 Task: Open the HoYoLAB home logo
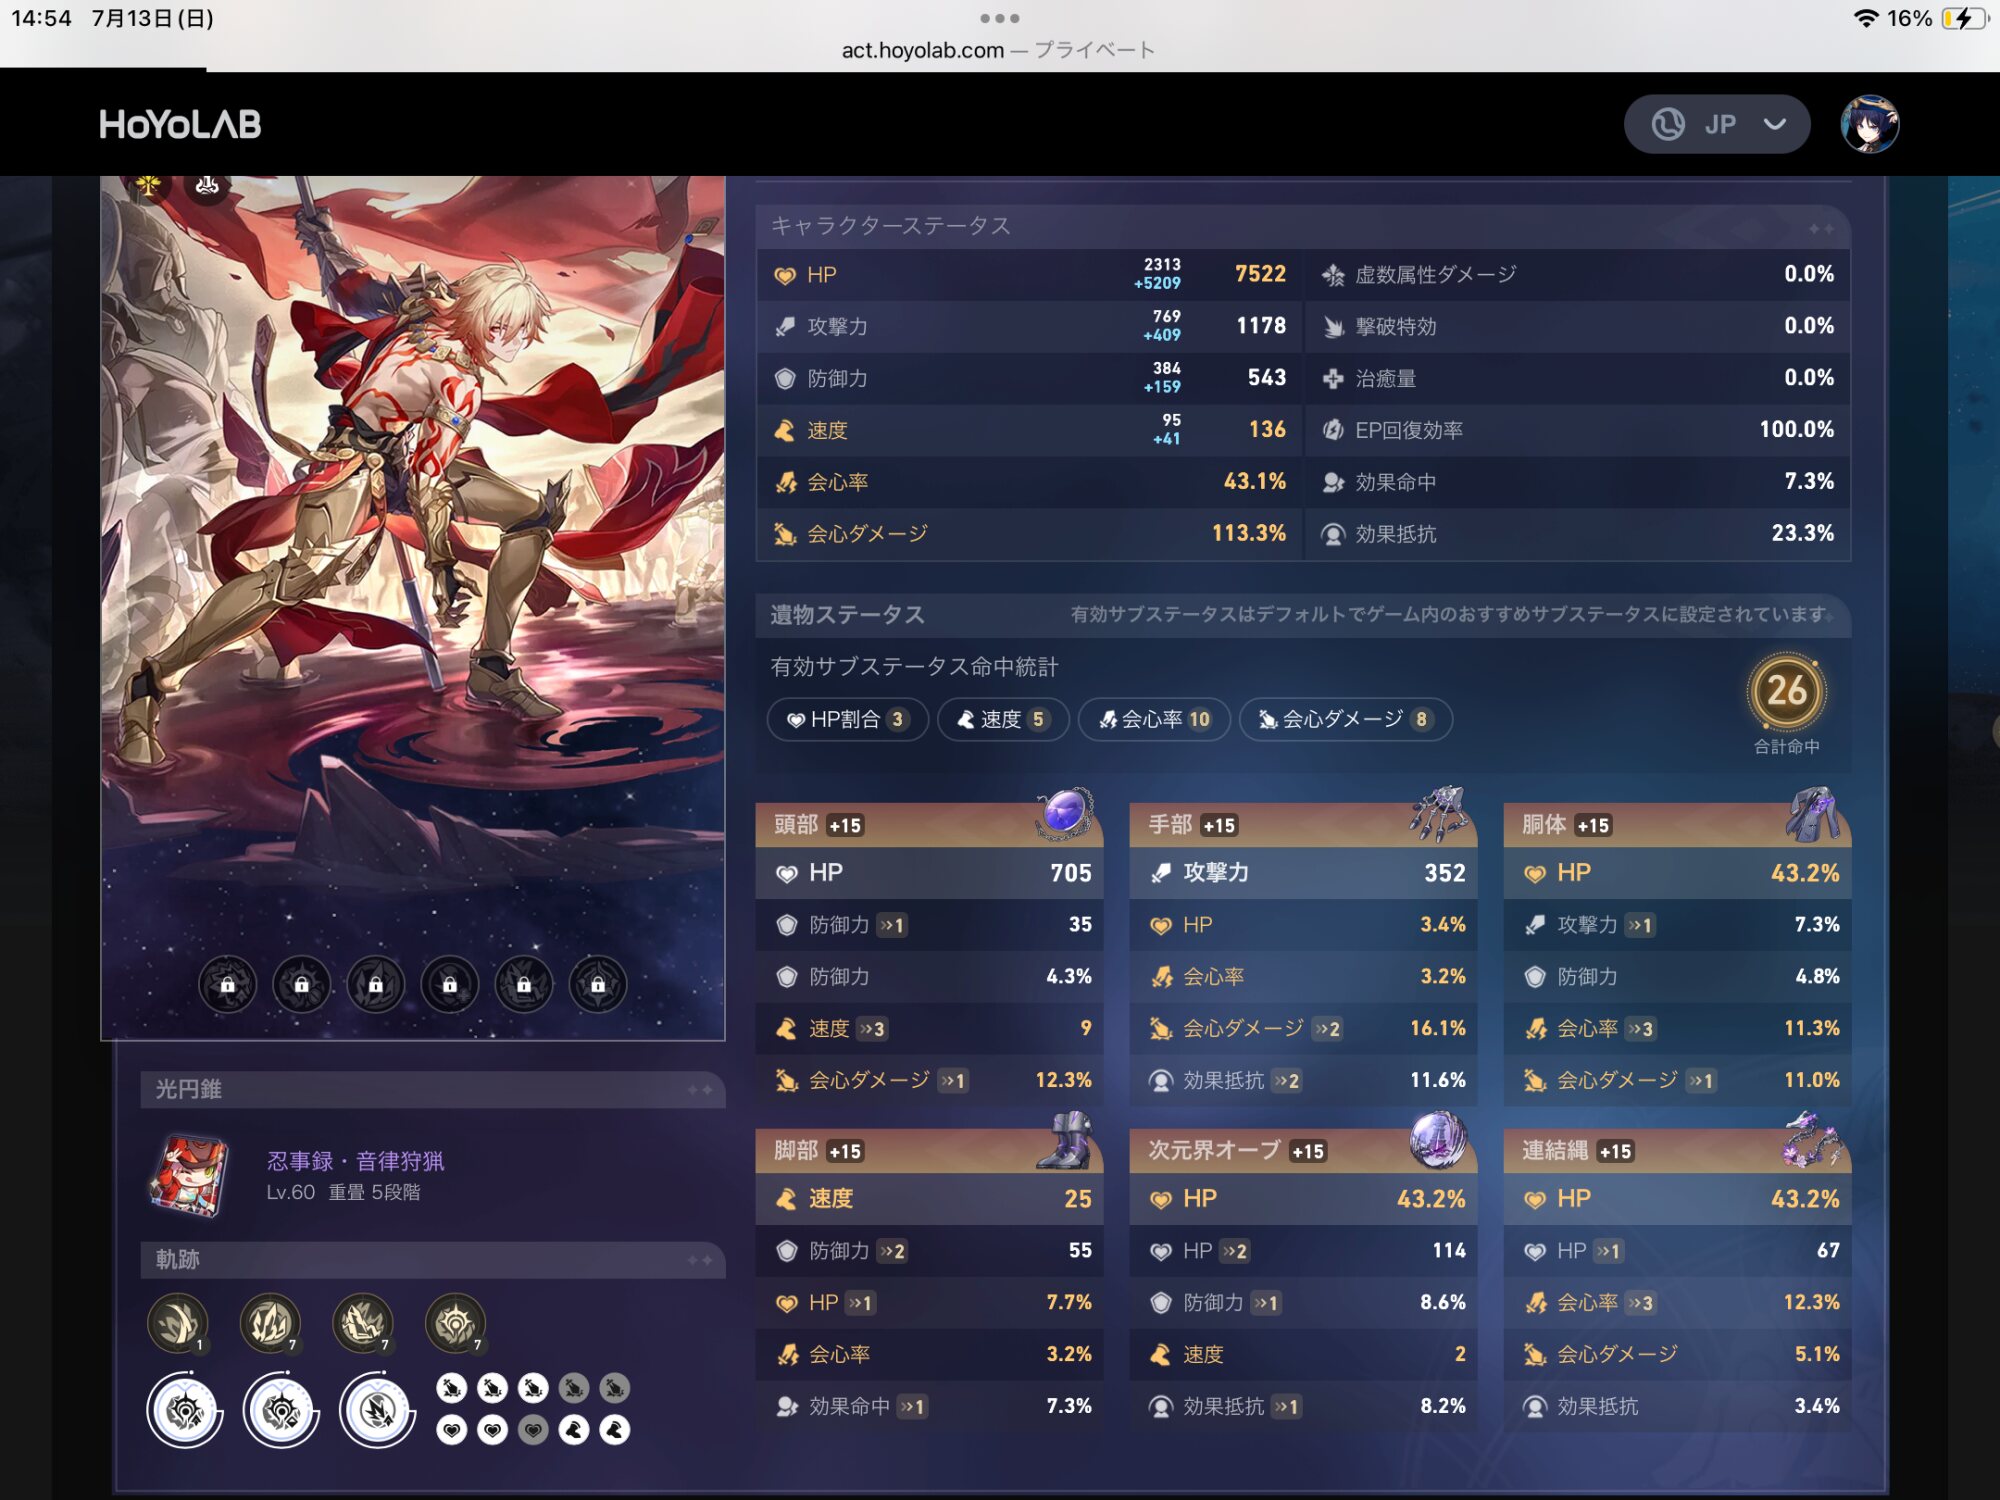[x=180, y=124]
